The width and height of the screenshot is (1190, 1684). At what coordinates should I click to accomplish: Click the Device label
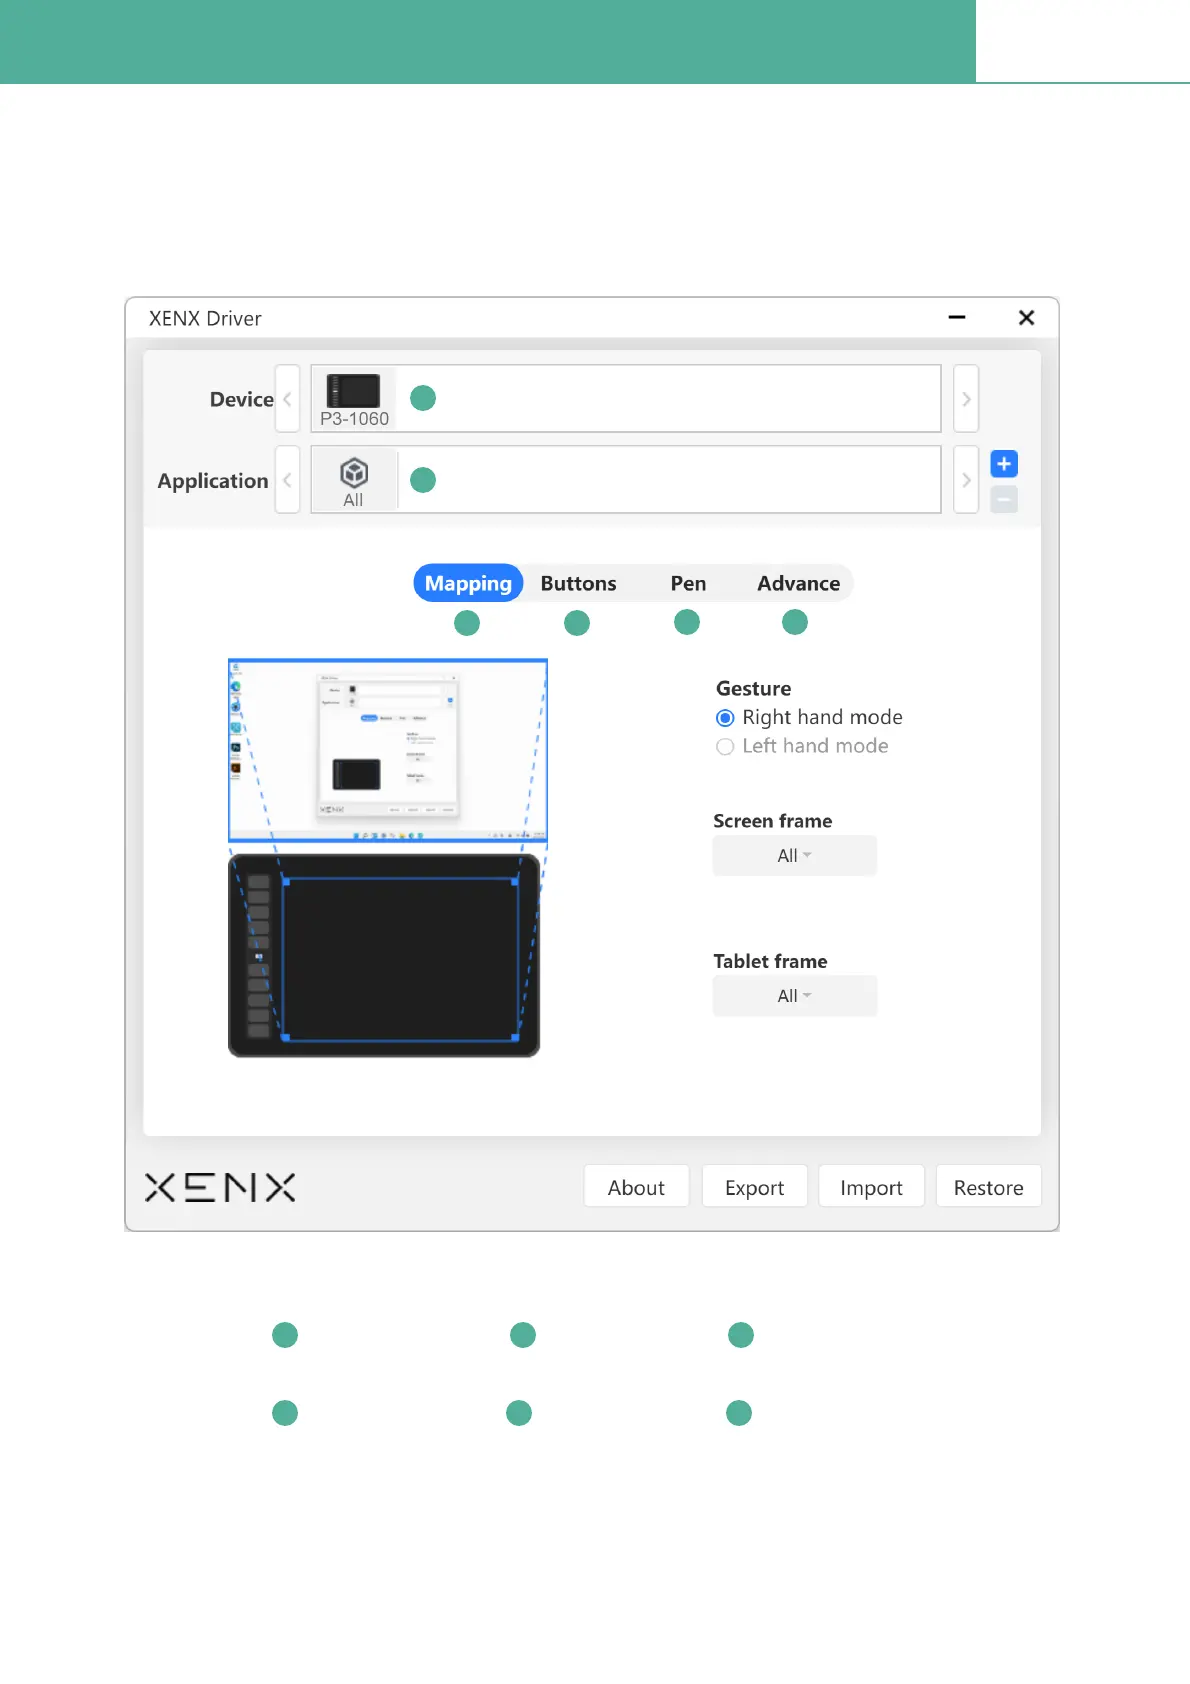(x=241, y=399)
